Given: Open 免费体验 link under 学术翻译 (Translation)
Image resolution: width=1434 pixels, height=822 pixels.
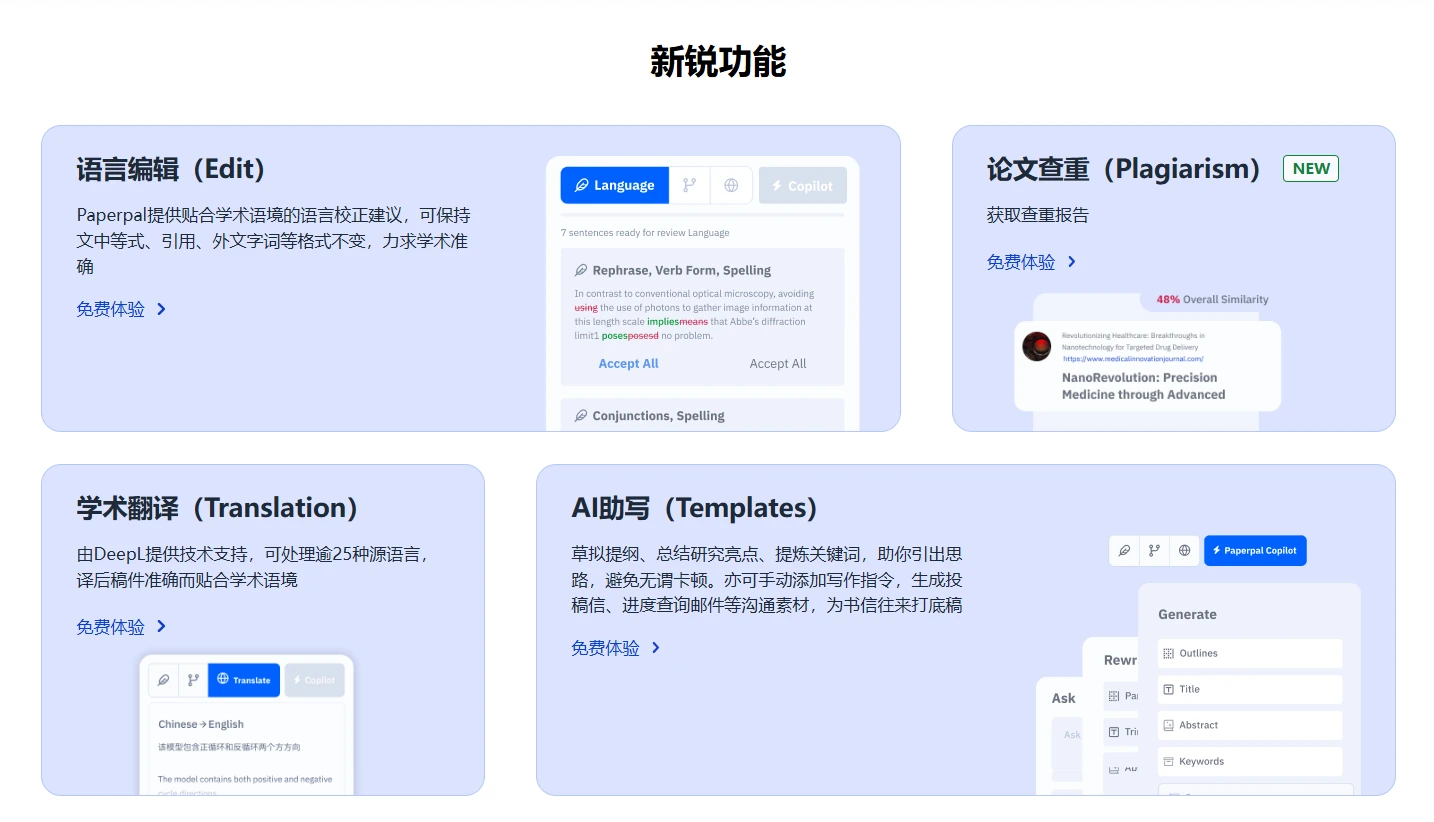Looking at the screenshot, I should (x=121, y=627).
